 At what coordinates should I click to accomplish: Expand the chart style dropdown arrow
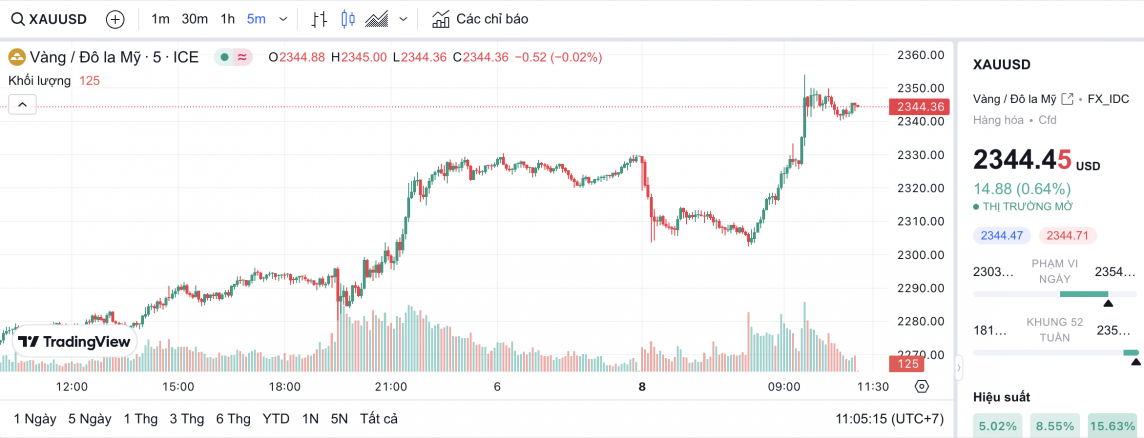[x=403, y=19]
